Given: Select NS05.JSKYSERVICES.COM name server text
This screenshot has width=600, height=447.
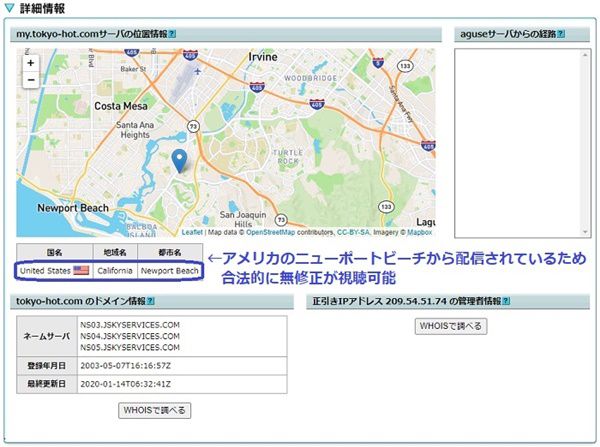Looking at the screenshot, I should (x=130, y=347).
